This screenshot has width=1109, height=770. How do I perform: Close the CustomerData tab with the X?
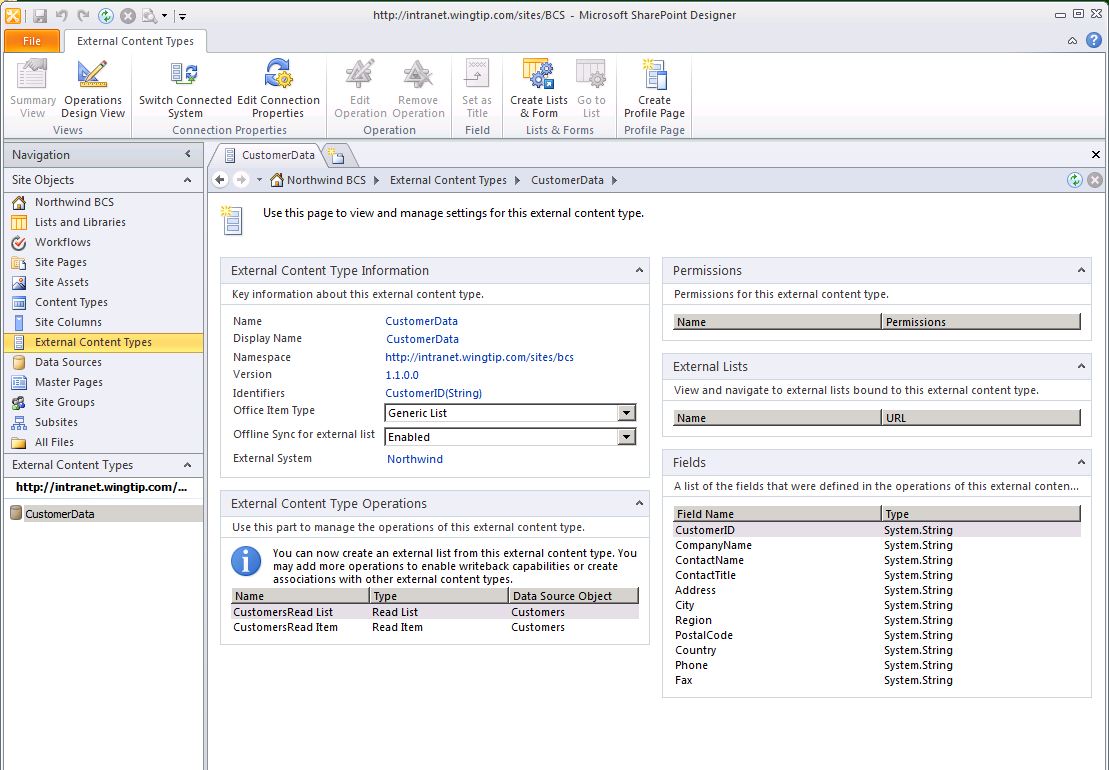pos(1096,154)
